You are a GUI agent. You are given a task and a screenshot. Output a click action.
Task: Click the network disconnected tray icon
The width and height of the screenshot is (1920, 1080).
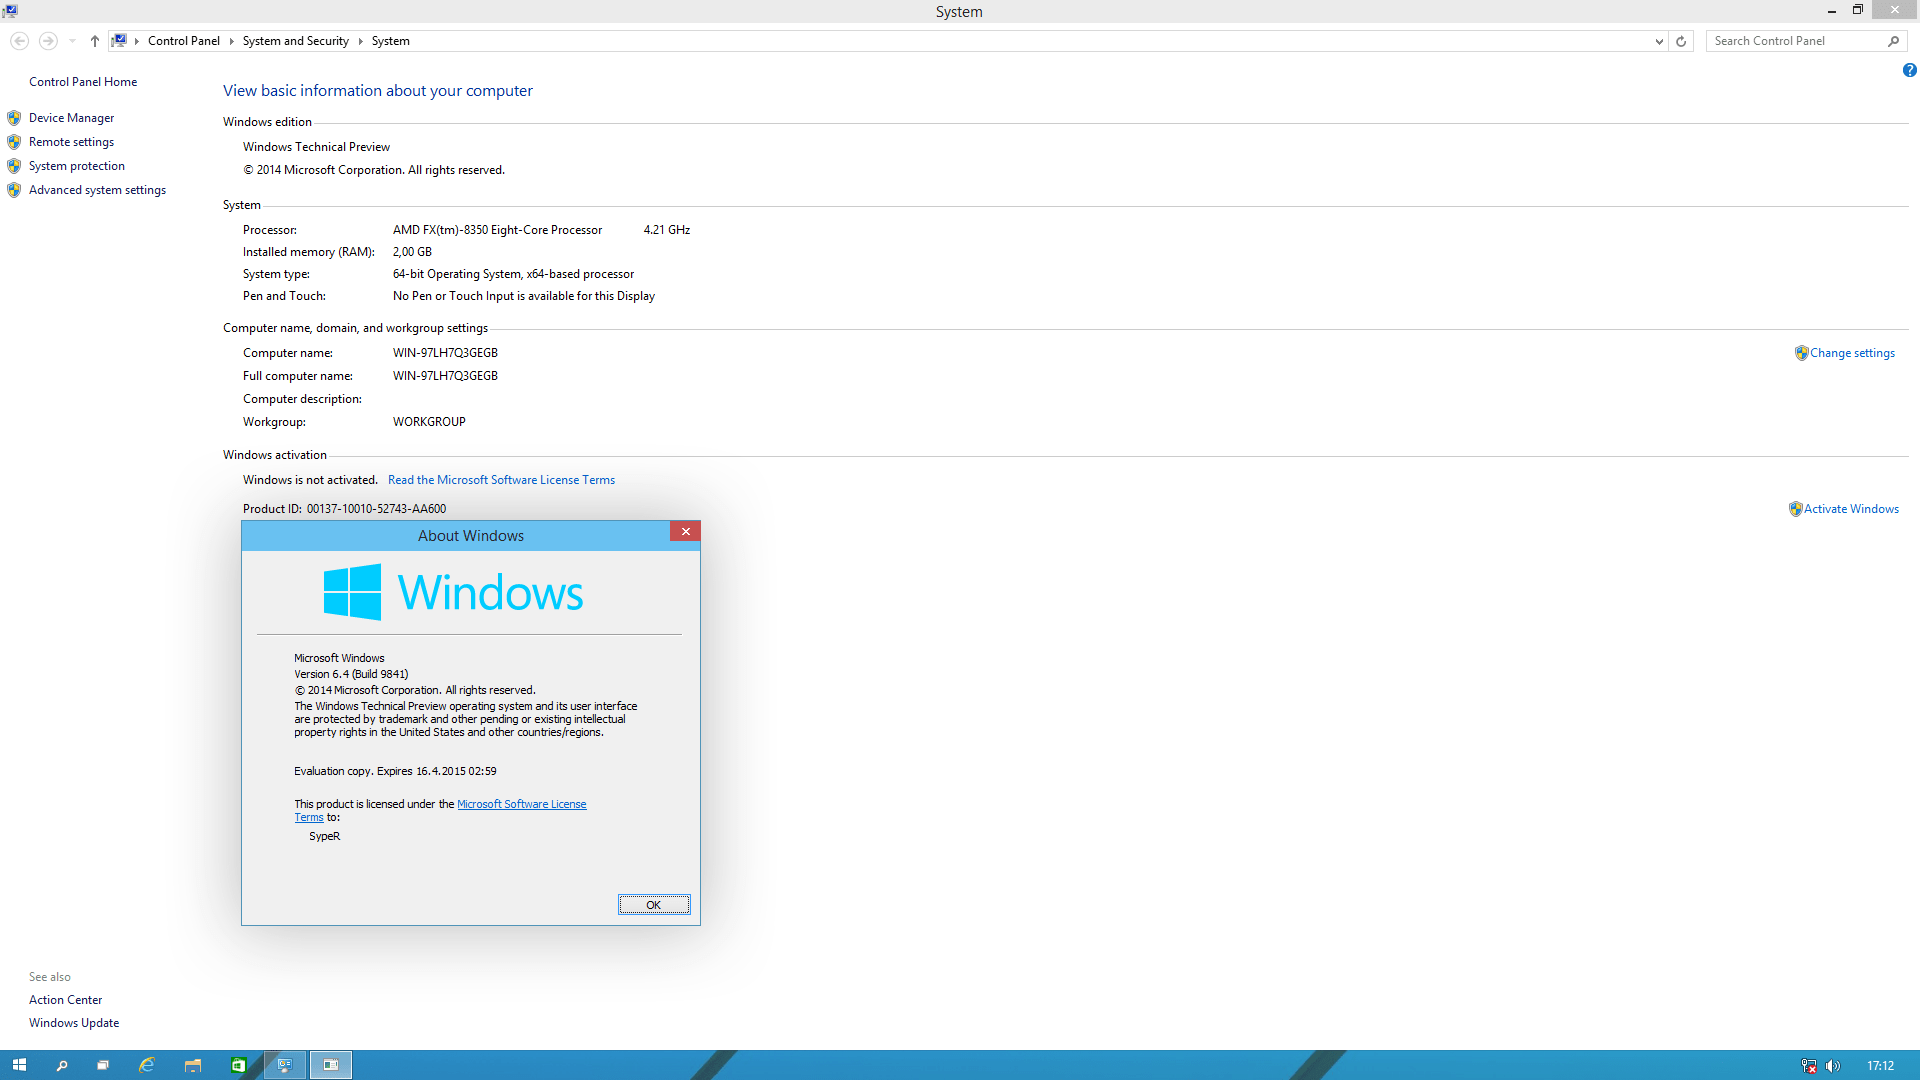click(x=1808, y=1066)
